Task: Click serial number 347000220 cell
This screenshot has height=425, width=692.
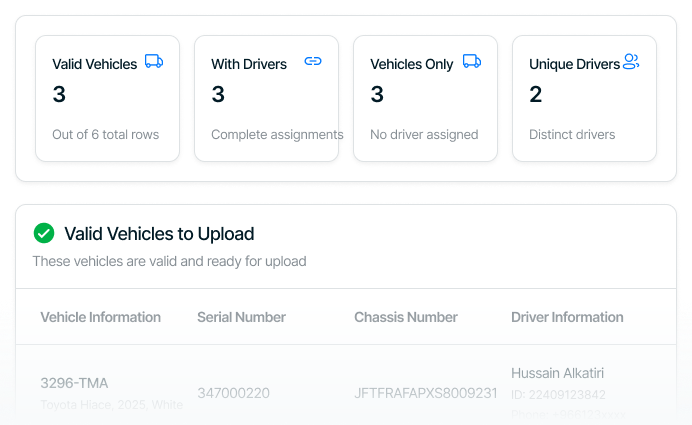Action: [233, 393]
